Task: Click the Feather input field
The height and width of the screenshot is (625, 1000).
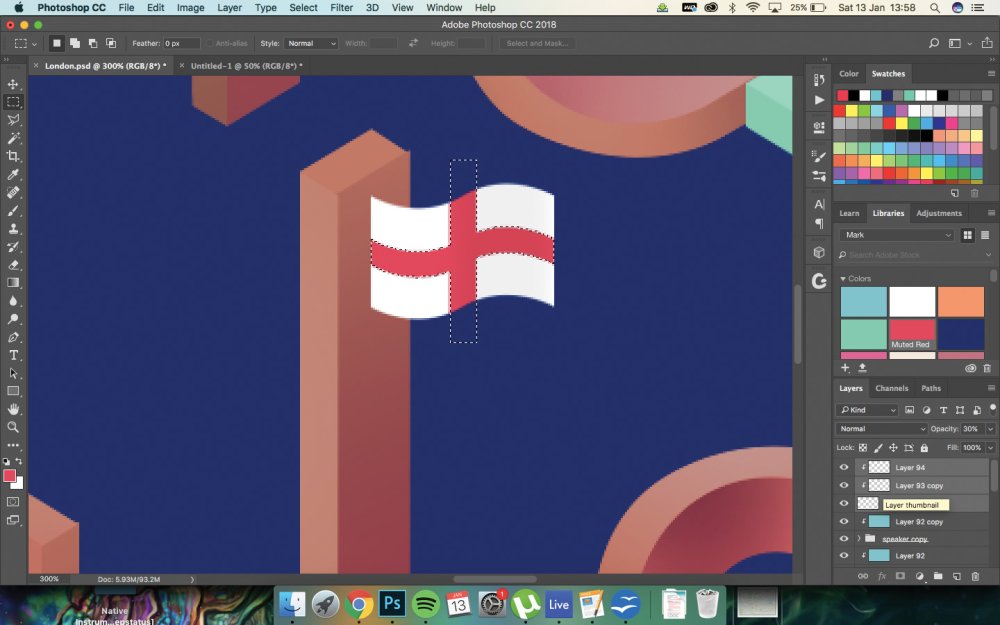Action: tap(182, 43)
